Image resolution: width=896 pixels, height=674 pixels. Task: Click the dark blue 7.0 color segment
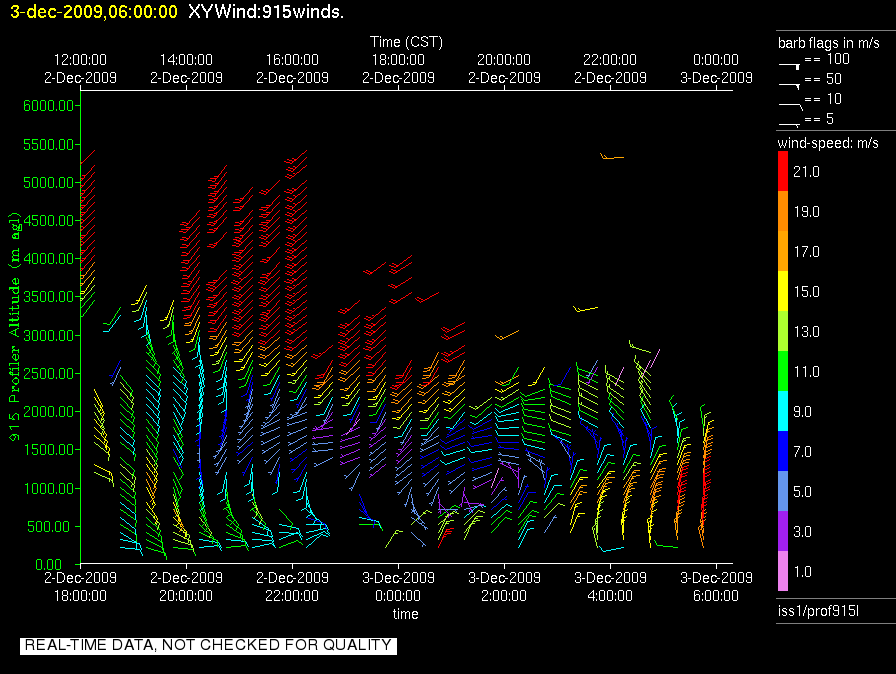coord(783,451)
